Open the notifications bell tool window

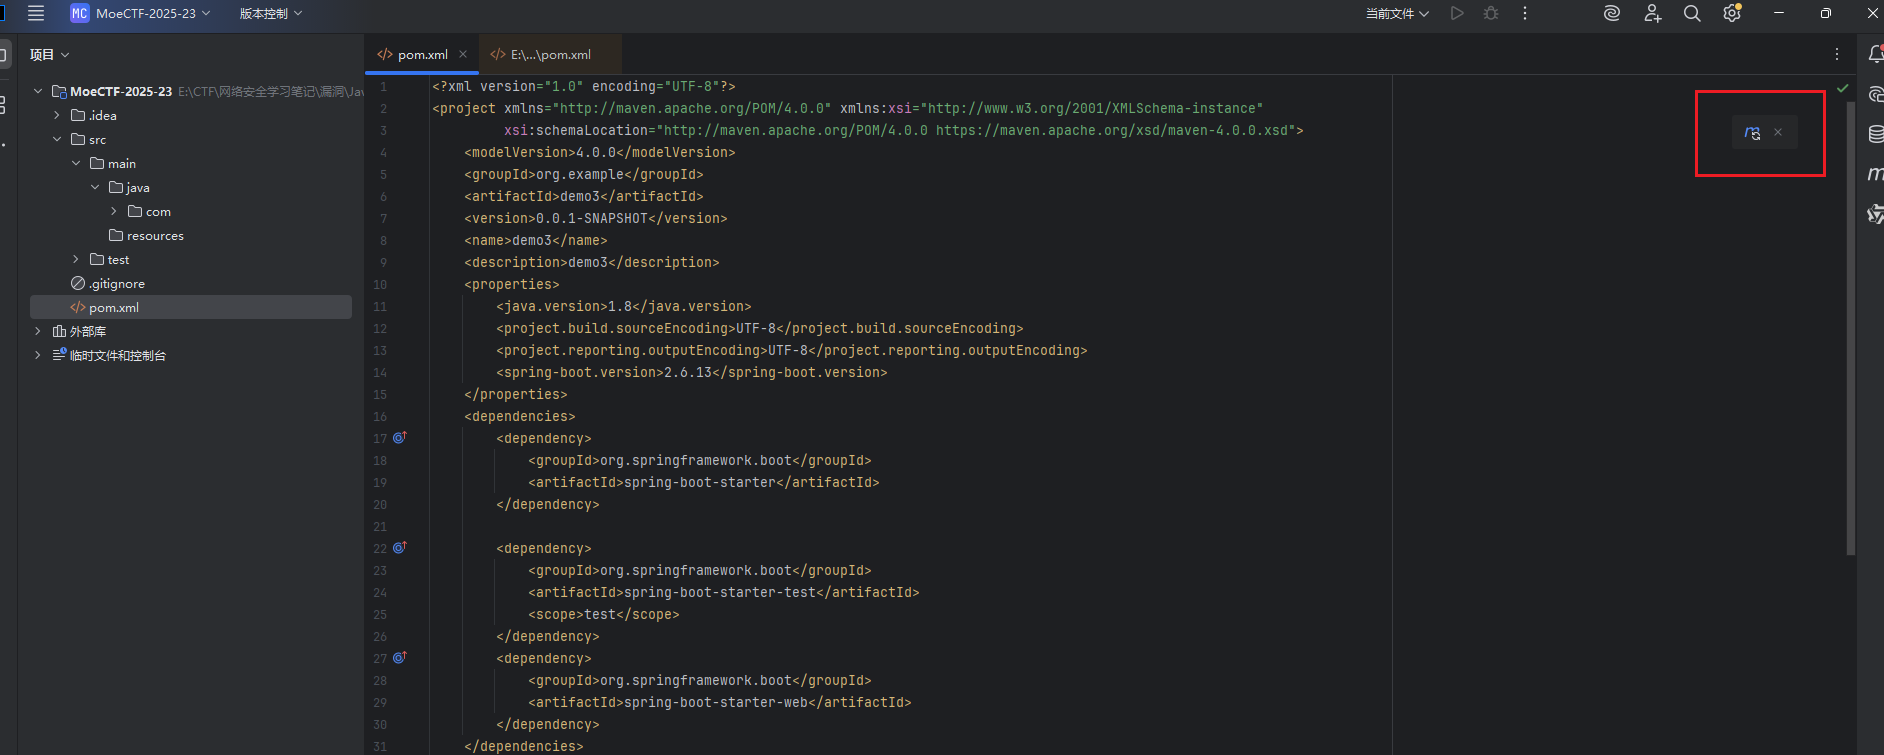(x=1875, y=55)
